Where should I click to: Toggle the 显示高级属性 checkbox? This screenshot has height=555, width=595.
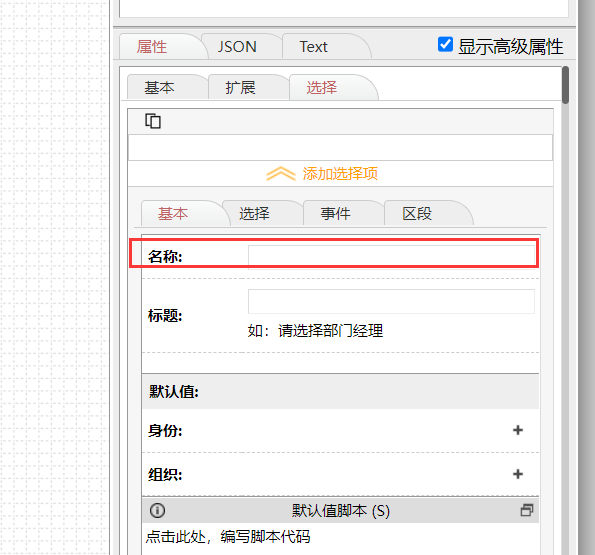445,44
